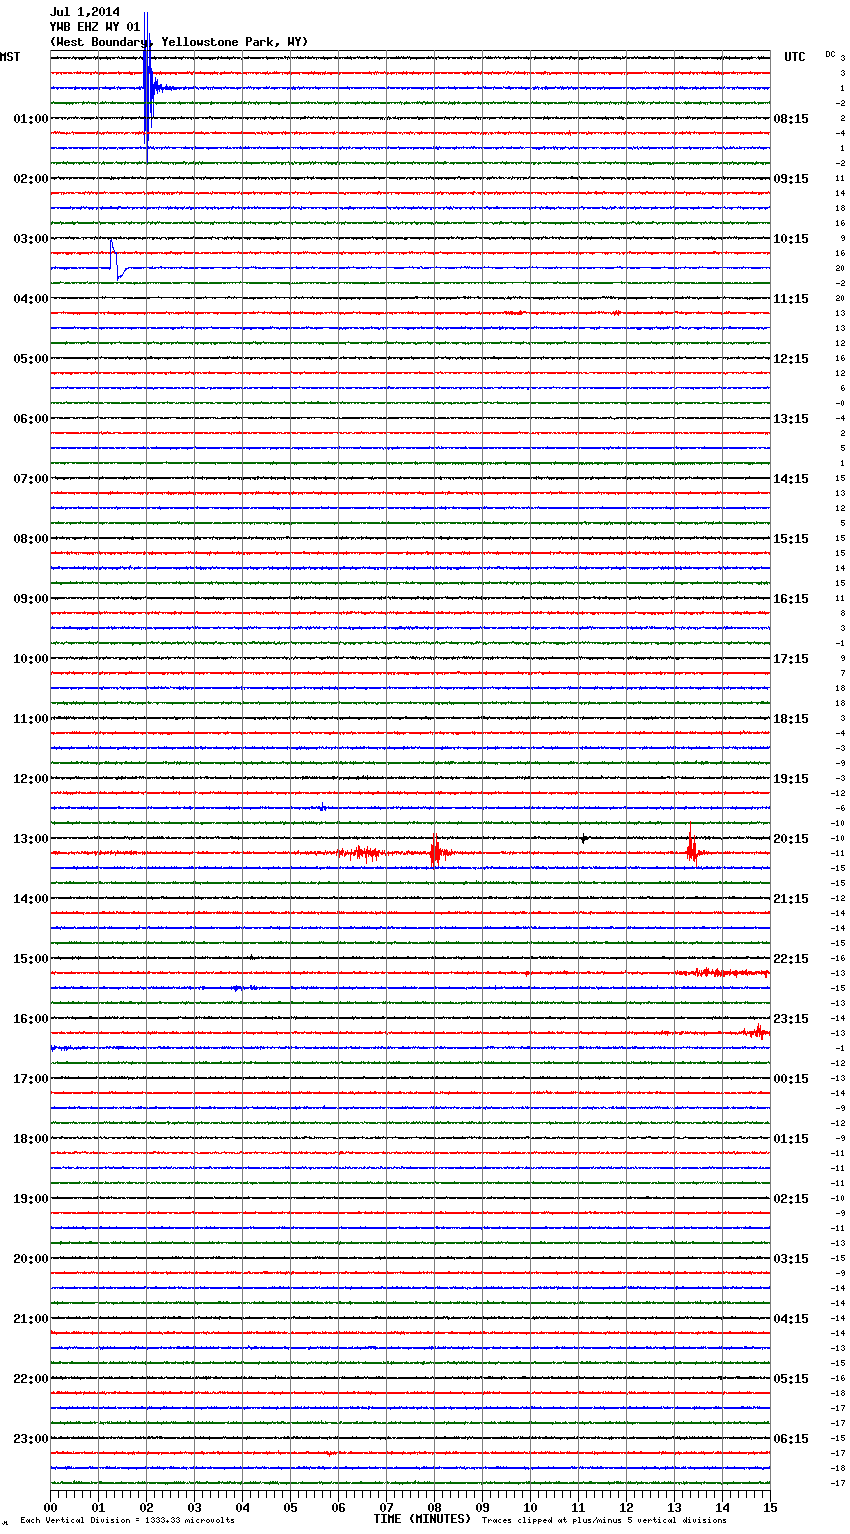The width and height of the screenshot is (850, 1534).
Task: Click the 03:15 UTC label
Action: click(x=791, y=1258)
